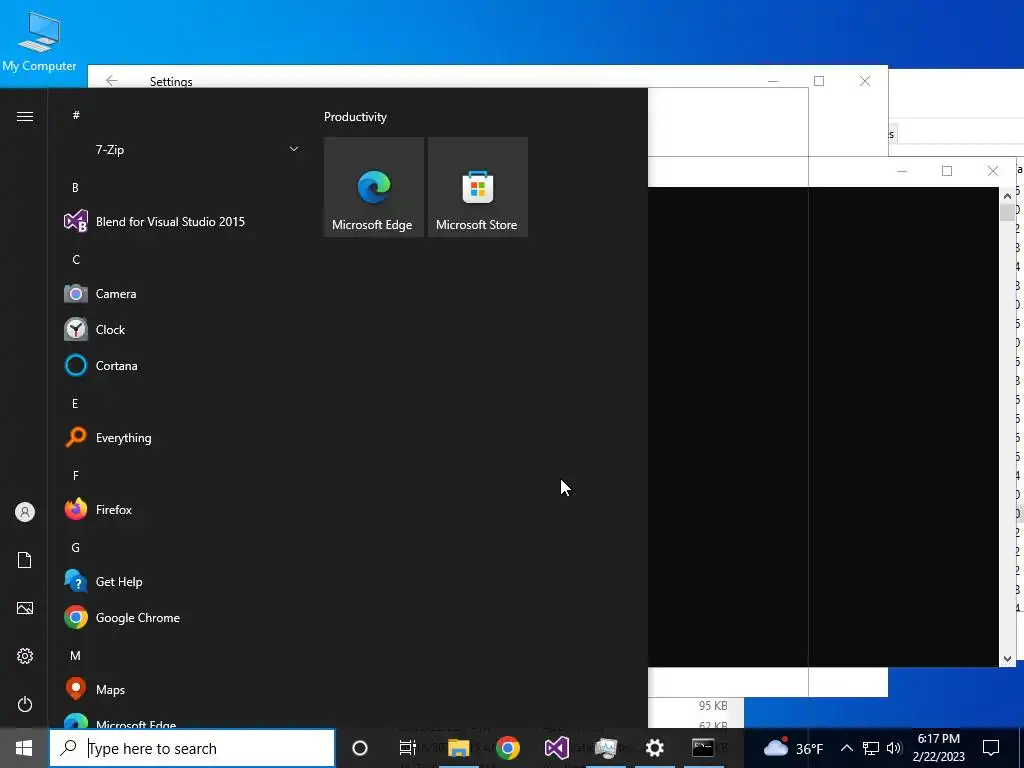The height and width of the screenshot is (768, 1024).
Task: Open the volume speaker icon
Action: pos(894,748)
